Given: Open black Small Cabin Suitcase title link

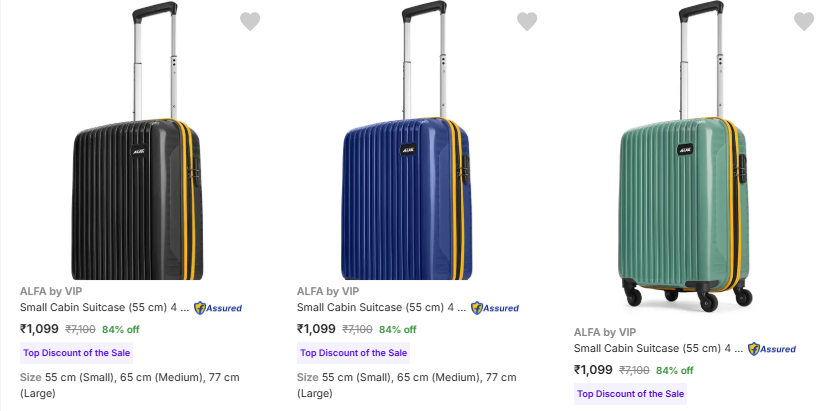Looking at the screenshot, I should click(103, 308).
